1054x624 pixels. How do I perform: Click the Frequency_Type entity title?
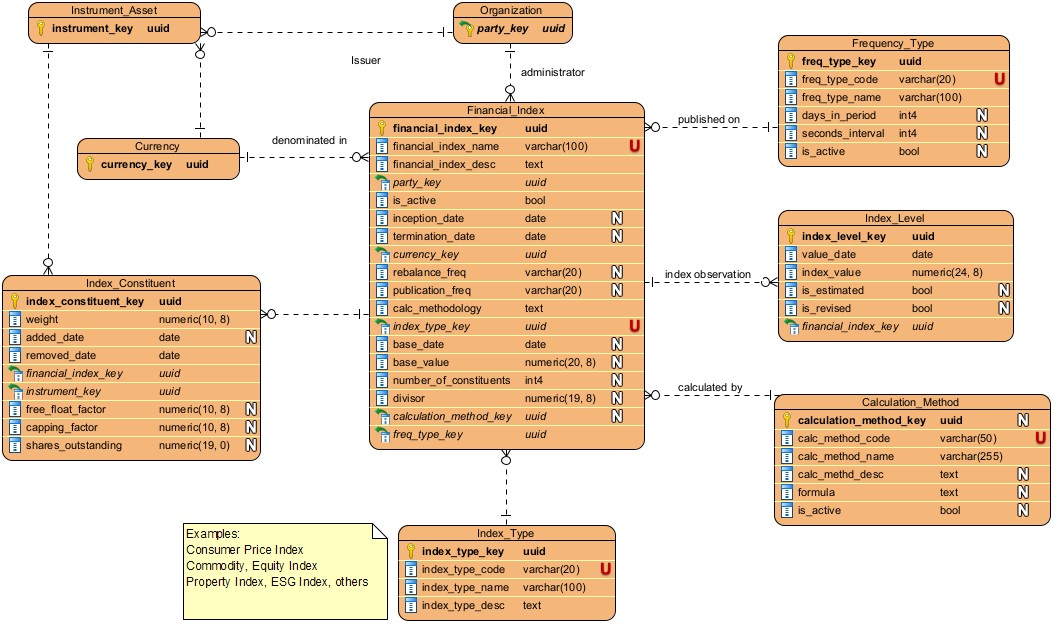coord(893,44)
